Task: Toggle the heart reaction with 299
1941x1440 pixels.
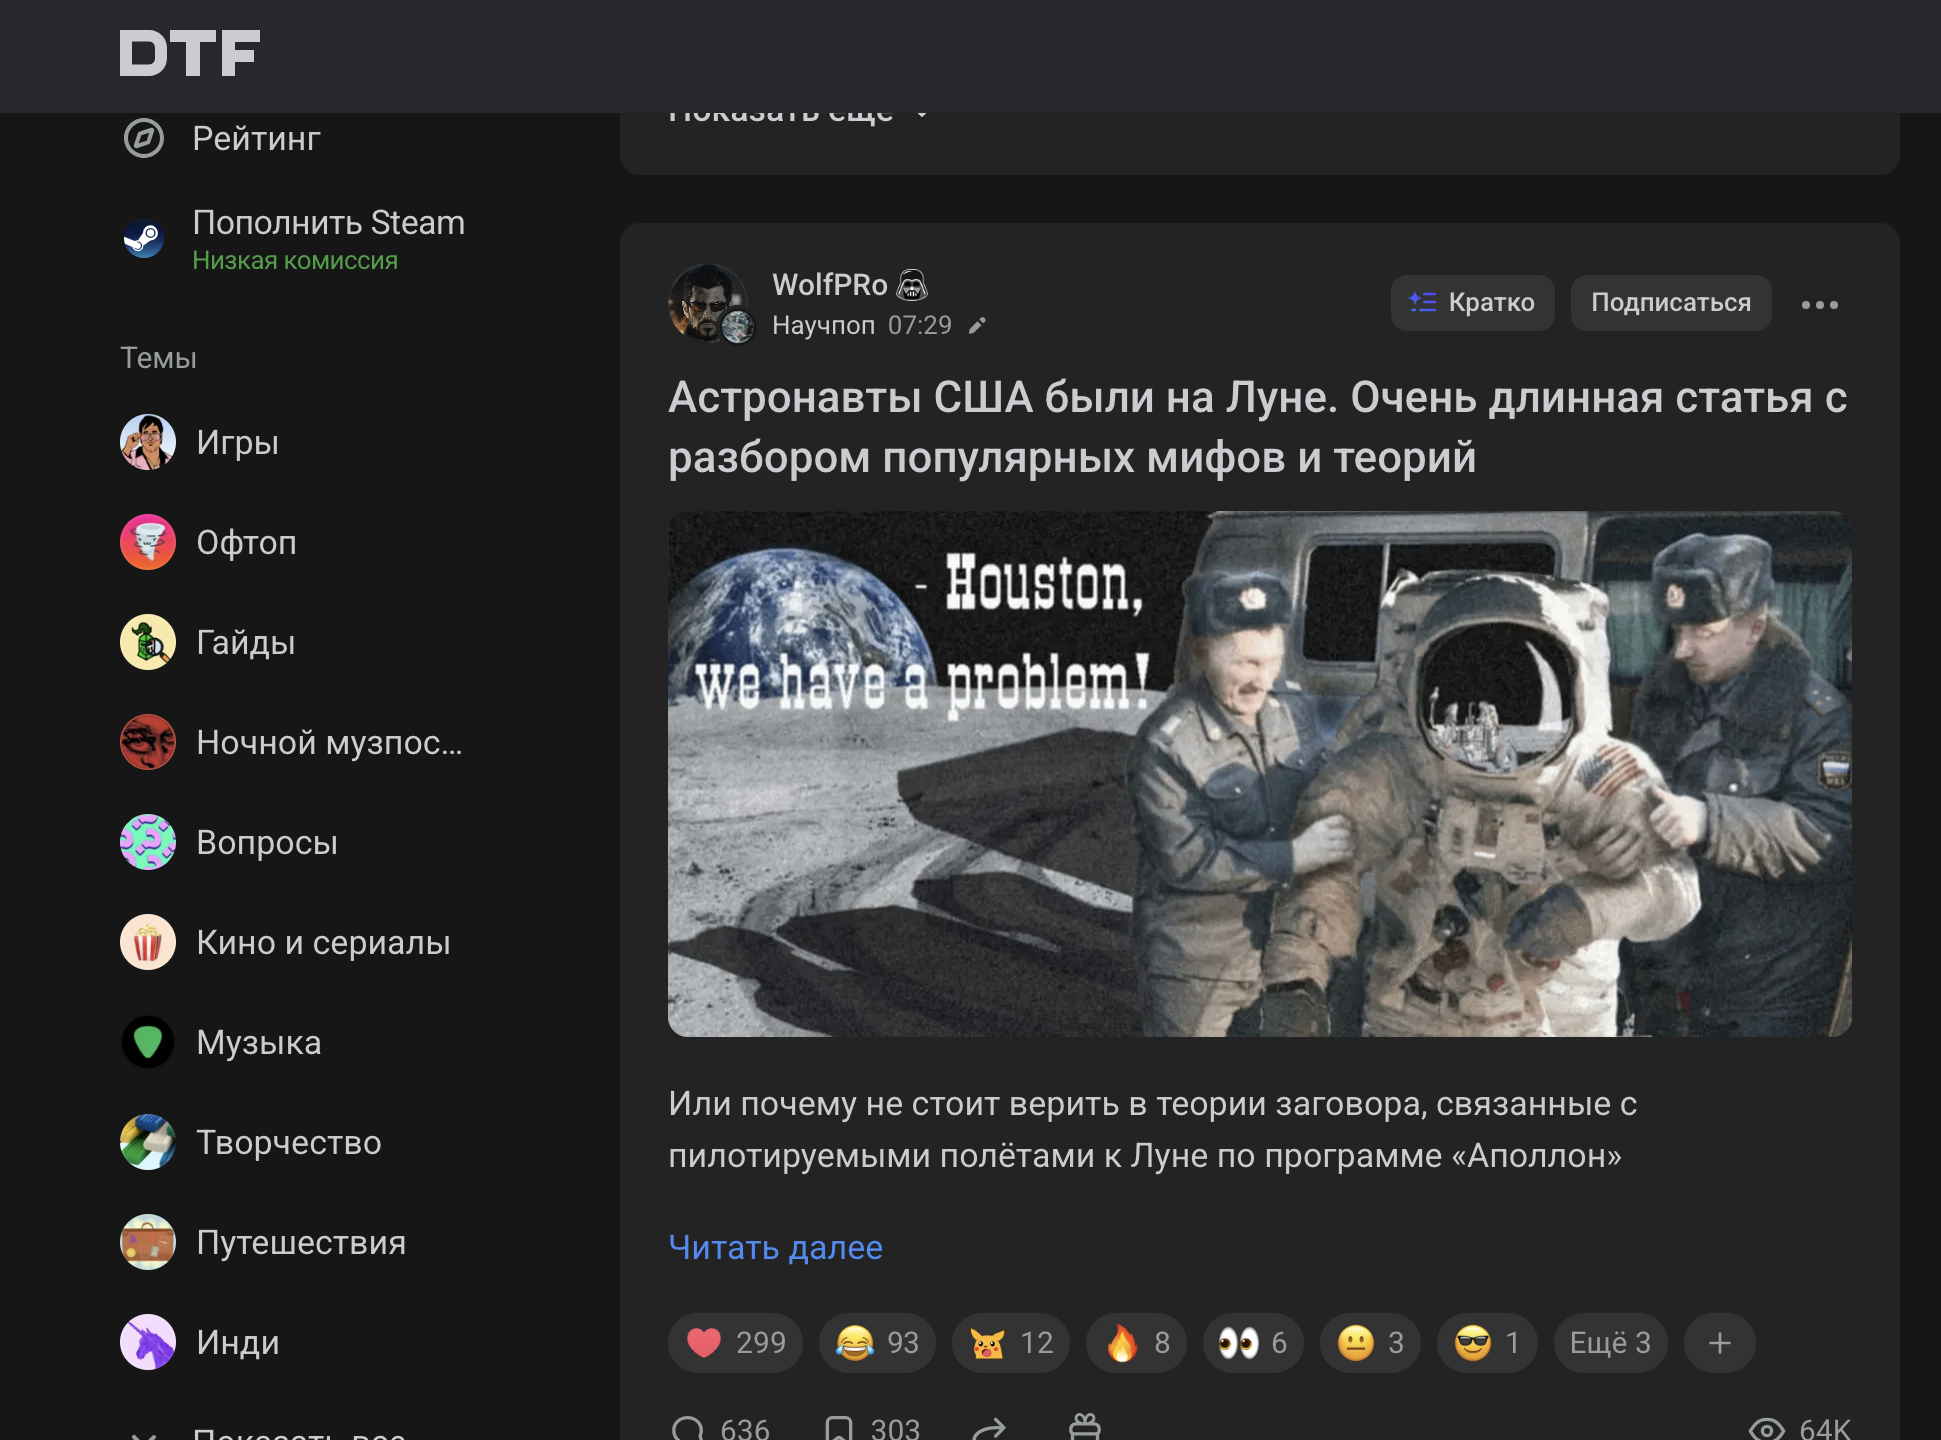Action: tap(735, 1342)
